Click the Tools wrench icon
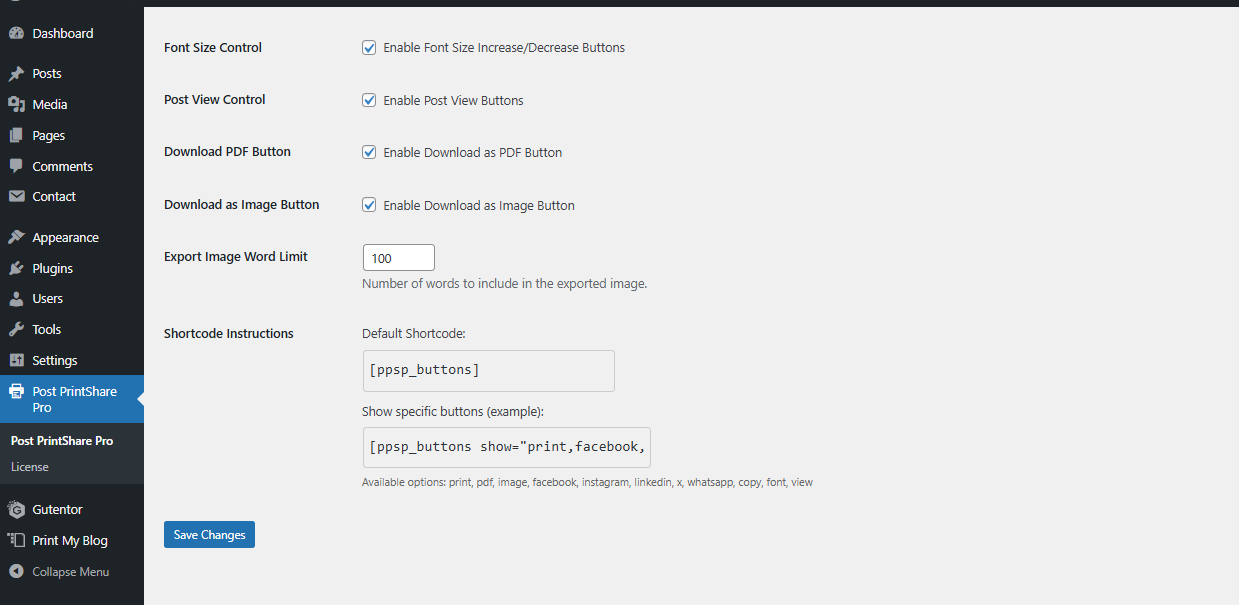The height and width of the screenshot is (605, 1239). (x=16, y=330)
